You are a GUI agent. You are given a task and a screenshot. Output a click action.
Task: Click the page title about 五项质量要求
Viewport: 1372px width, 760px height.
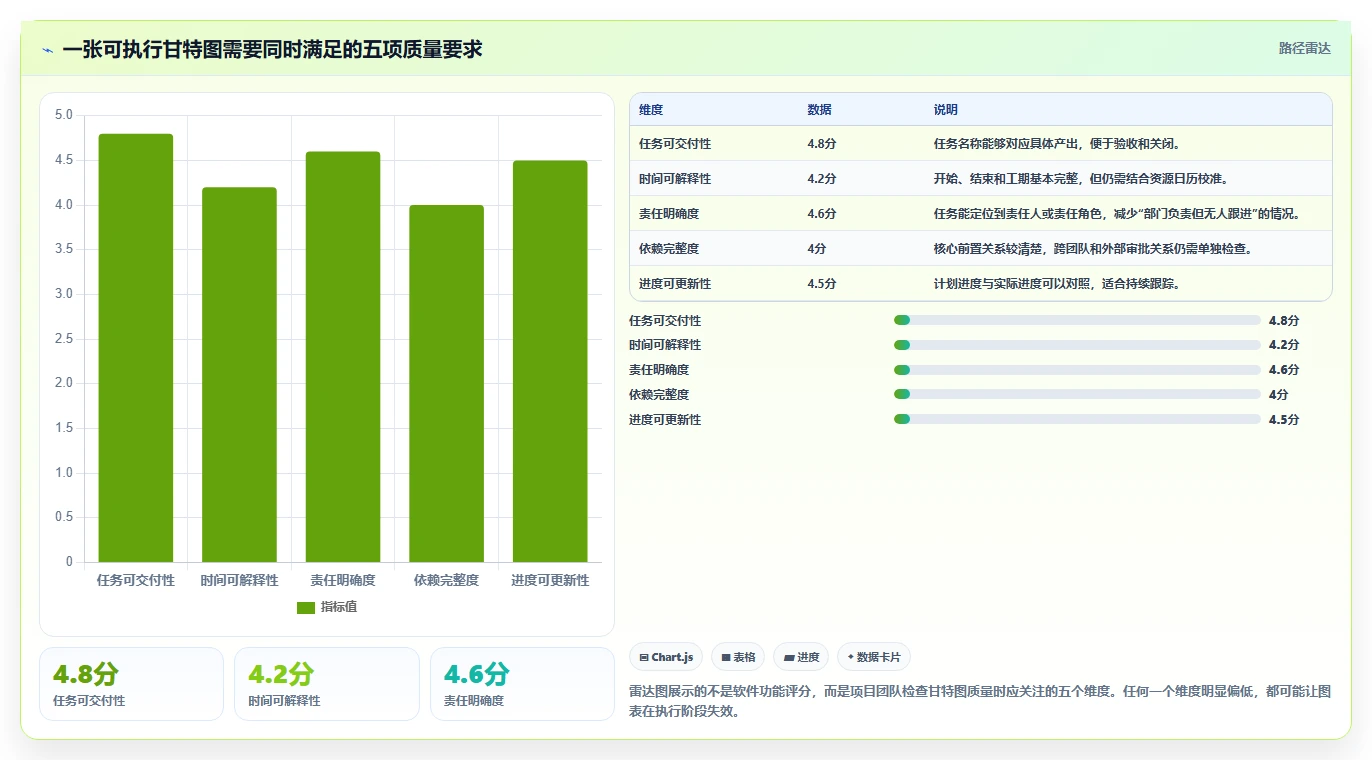(x=272, y=49)
